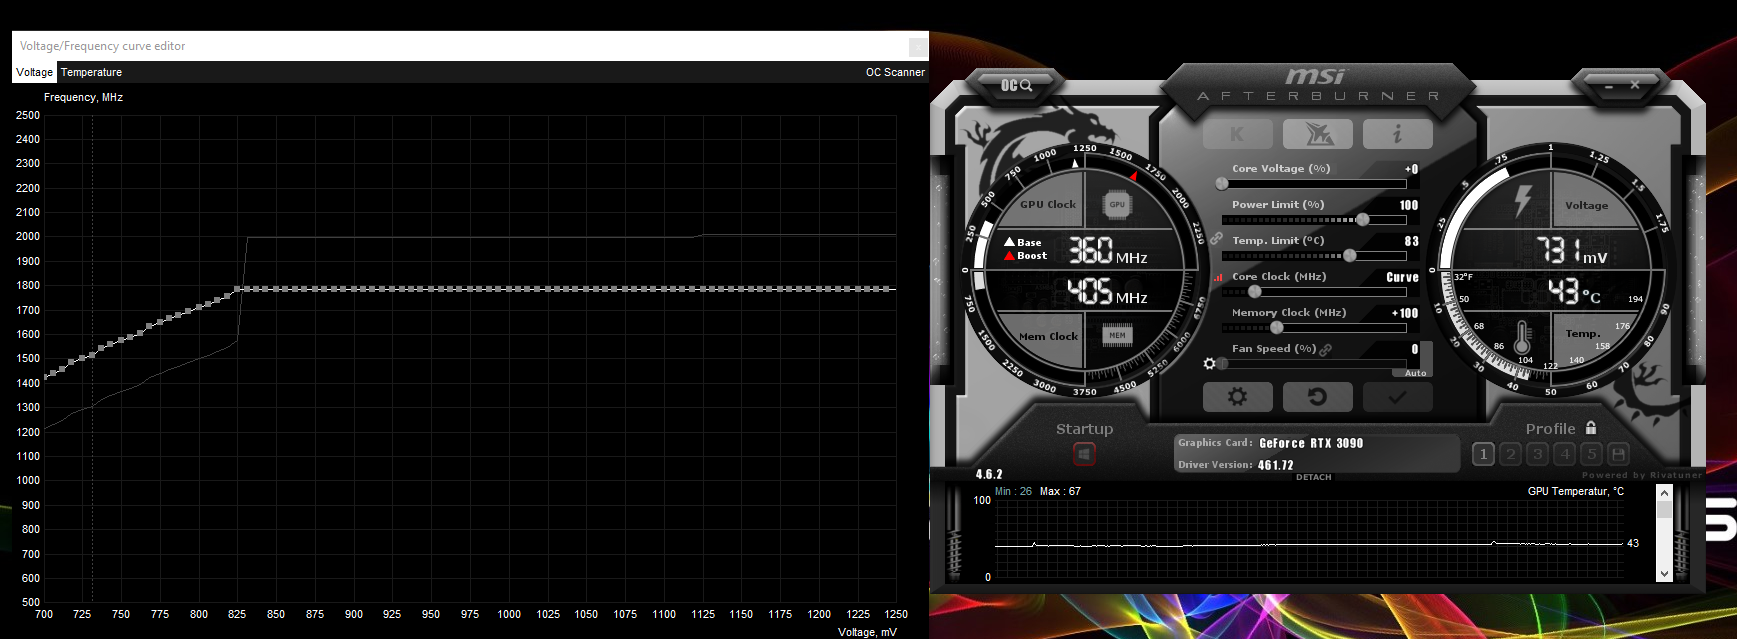Click the monitoring graph scrollbar thumb
This screenshot has width=1737, height=639.
[x=1664, y=509]
